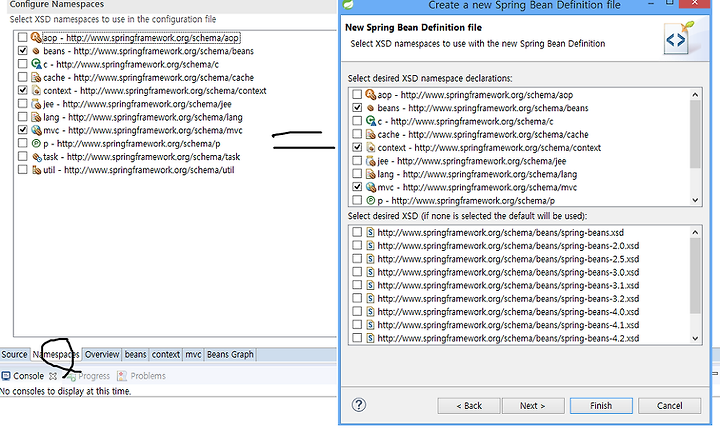Click the lang icon in the dialog namespace list
This screenshot has height=429, width=720.
point(371,174)
